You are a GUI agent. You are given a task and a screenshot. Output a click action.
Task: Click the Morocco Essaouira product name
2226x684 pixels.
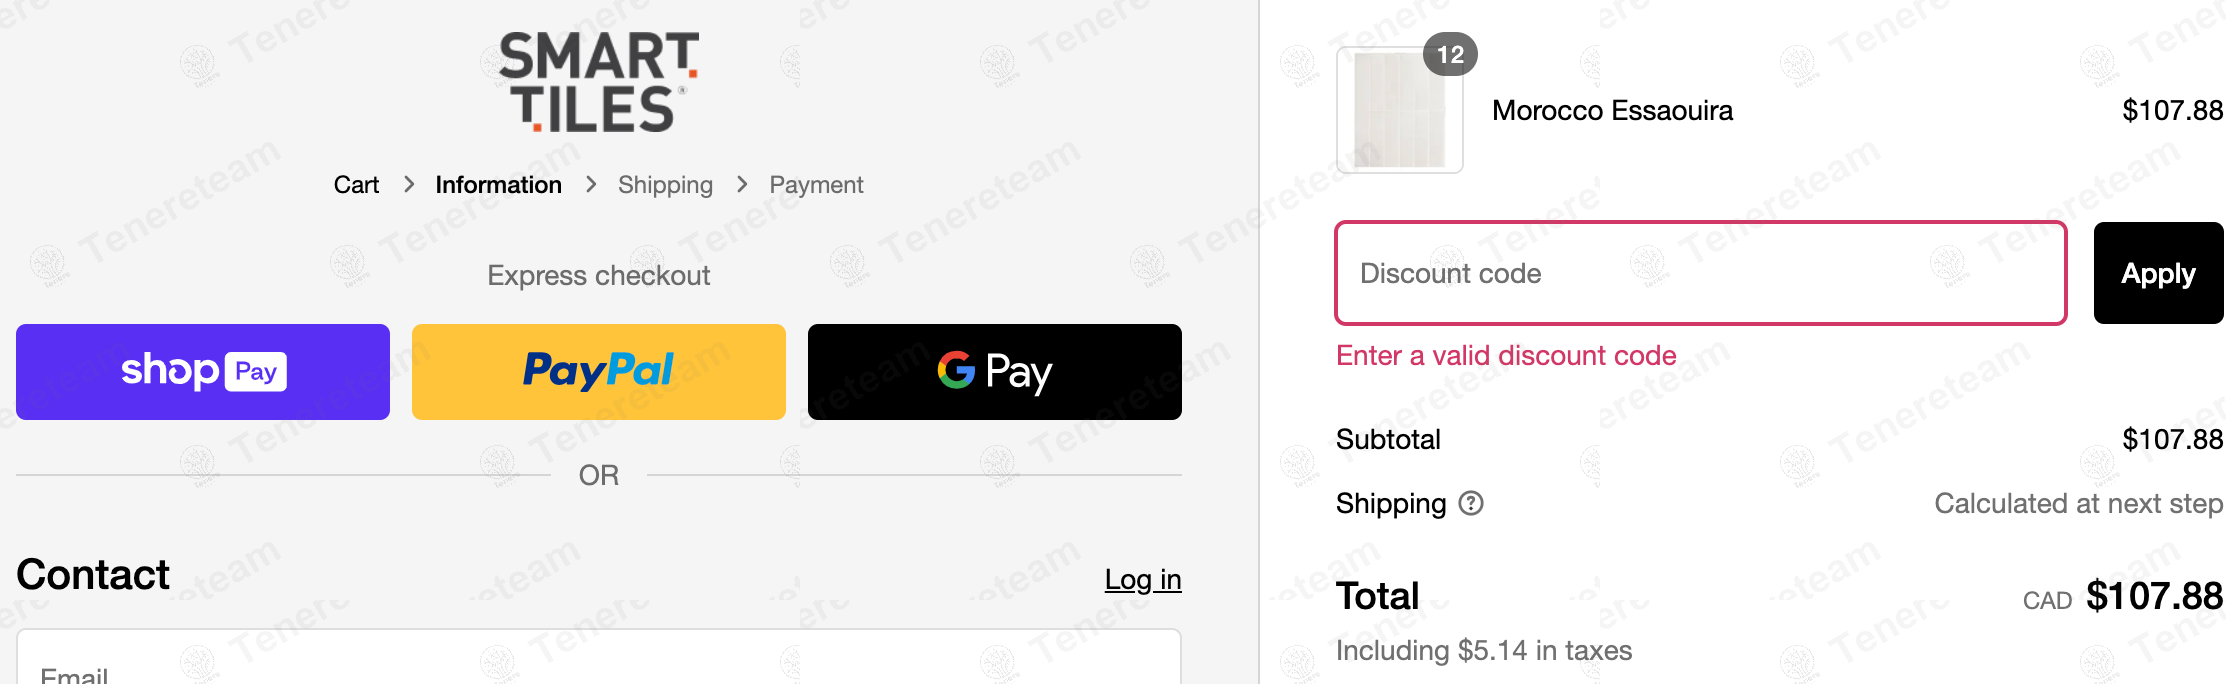coord(1612,111)
